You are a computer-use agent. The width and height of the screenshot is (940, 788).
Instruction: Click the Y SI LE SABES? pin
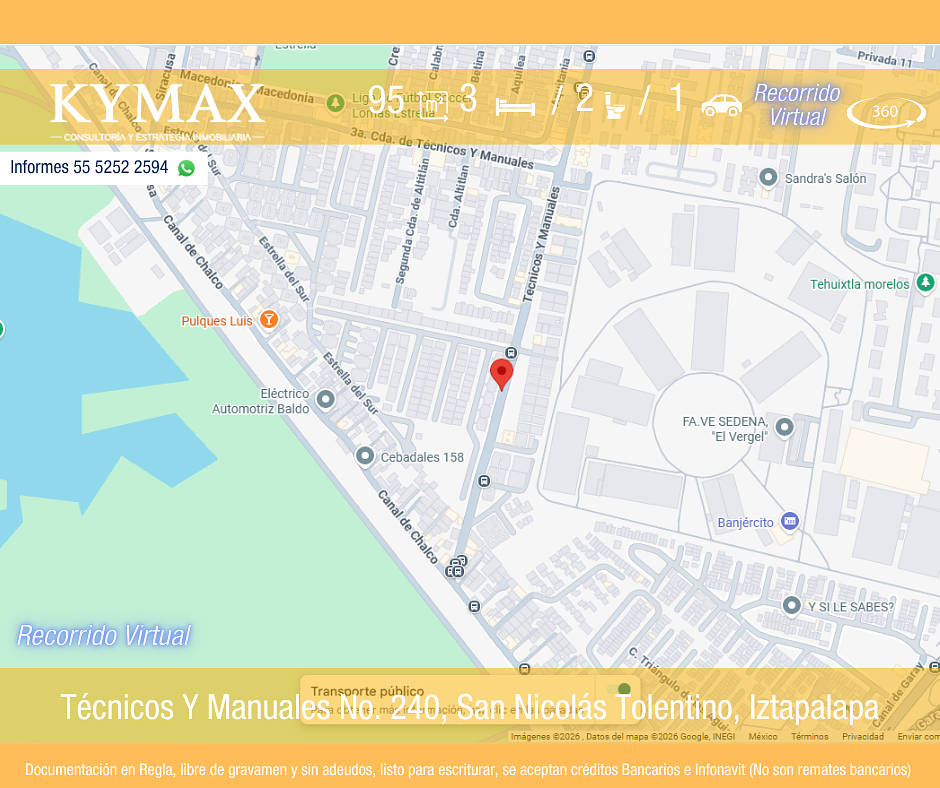791,606
